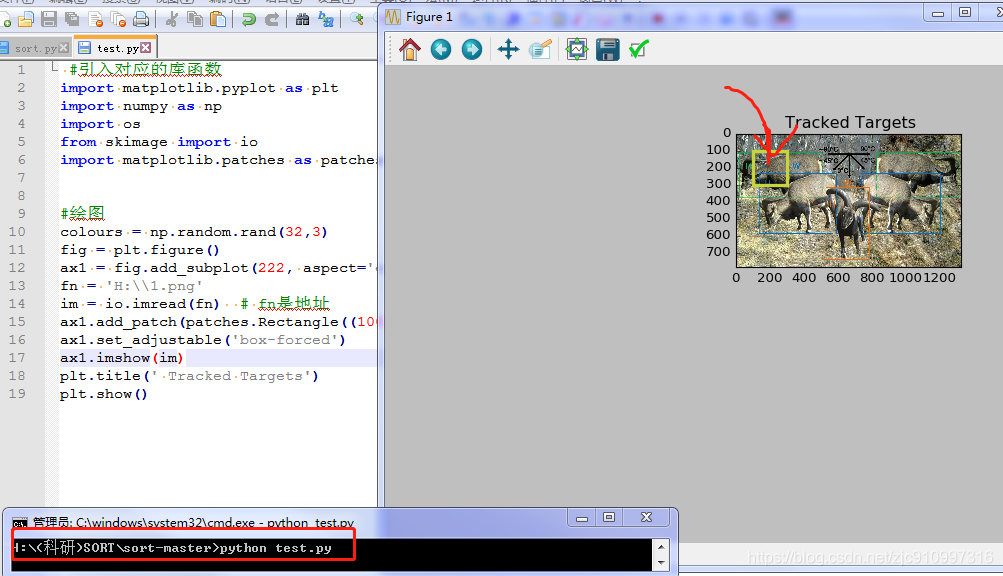The width and height of the screenshot is (1003, 576).
Task: Click the green checkmark icon in Figure 1
Action: point(640,48)
